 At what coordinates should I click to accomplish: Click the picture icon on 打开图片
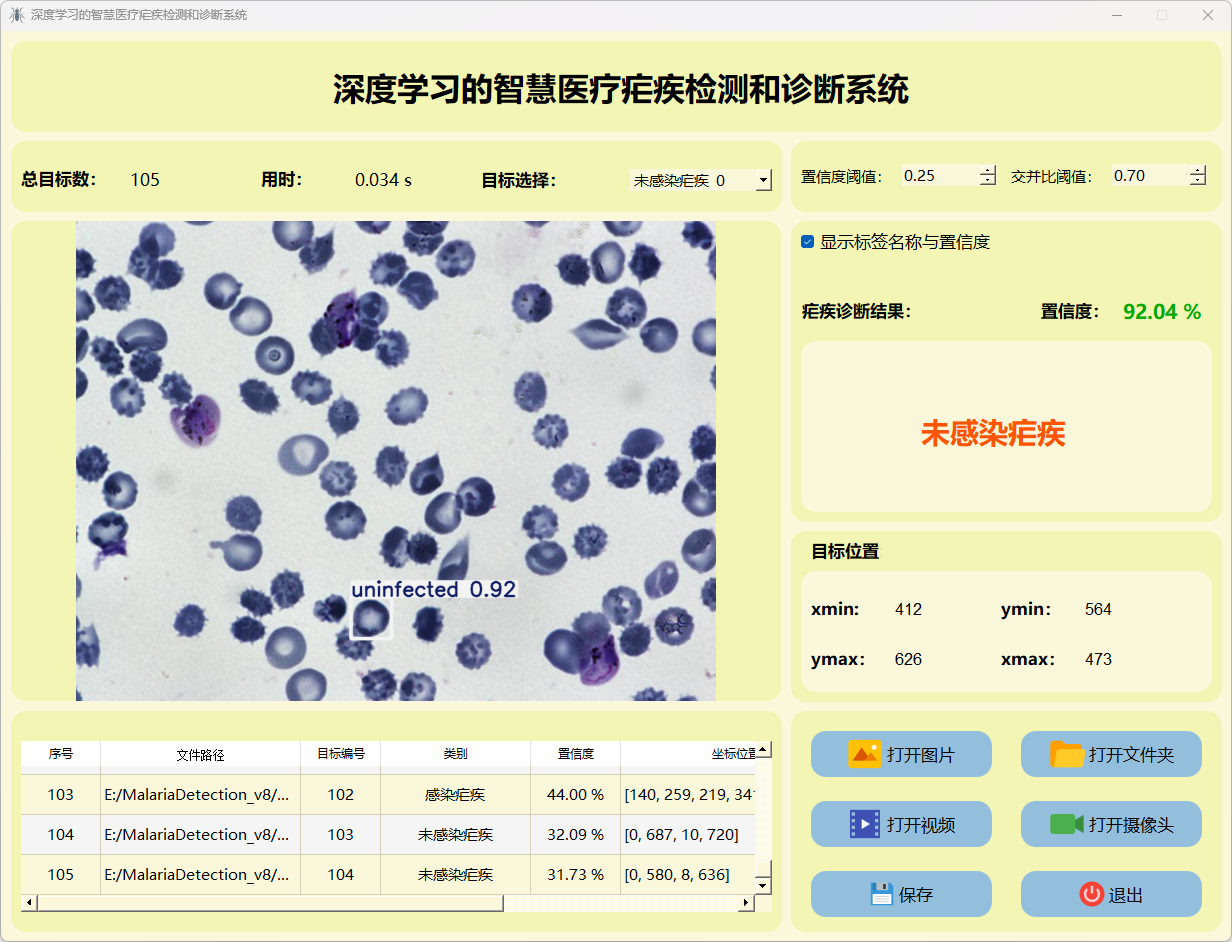pyautogui.click(x=864, y=754)
